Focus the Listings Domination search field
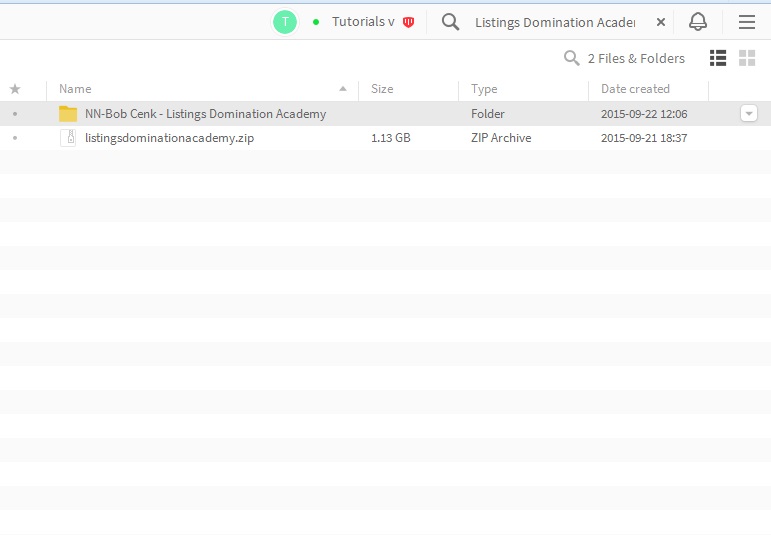The image size is (771, 535). tap(555, 23)
